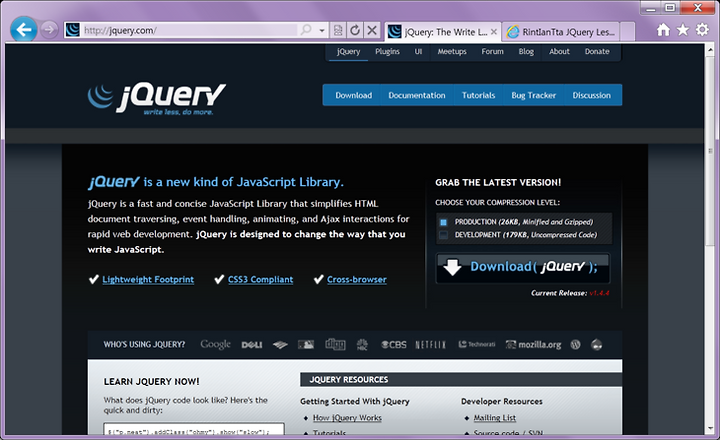Click the Discussion navigation button
This screenshot has height=440, width=720.
tap(591, 95)
